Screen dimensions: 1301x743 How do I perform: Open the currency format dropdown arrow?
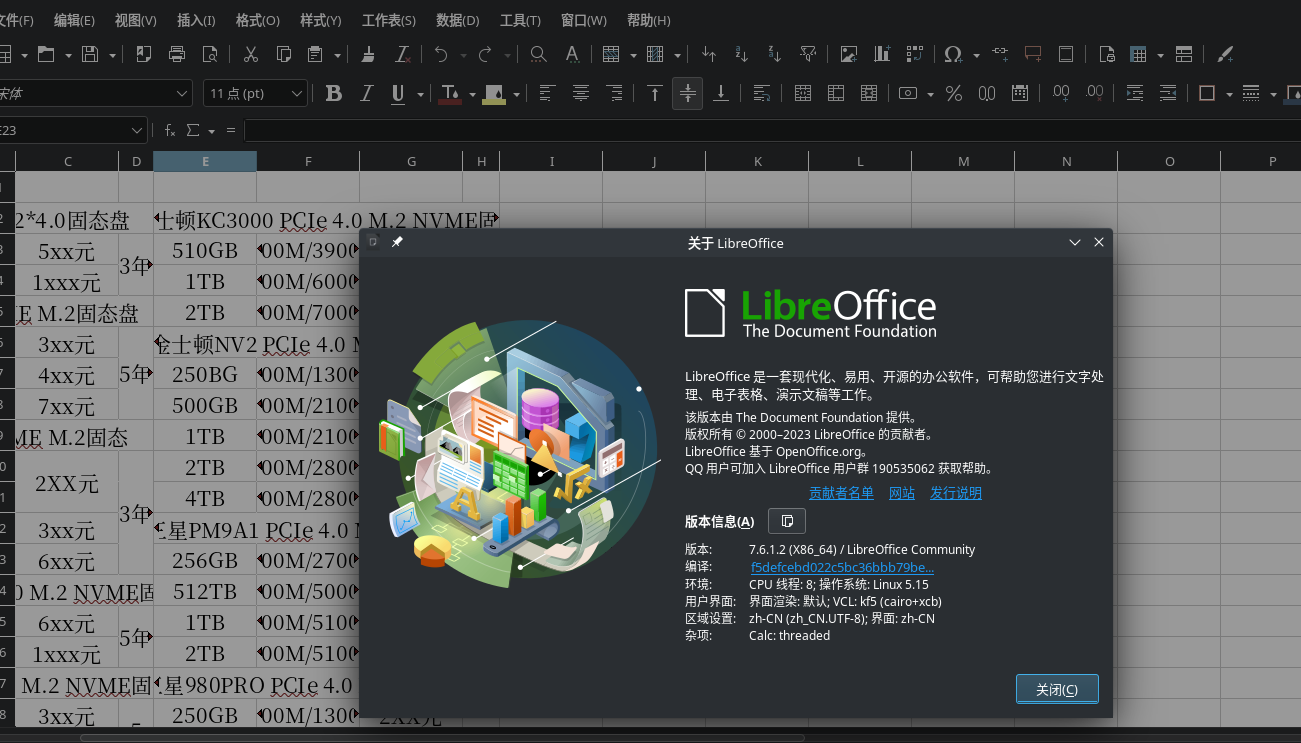click(930, 93)
